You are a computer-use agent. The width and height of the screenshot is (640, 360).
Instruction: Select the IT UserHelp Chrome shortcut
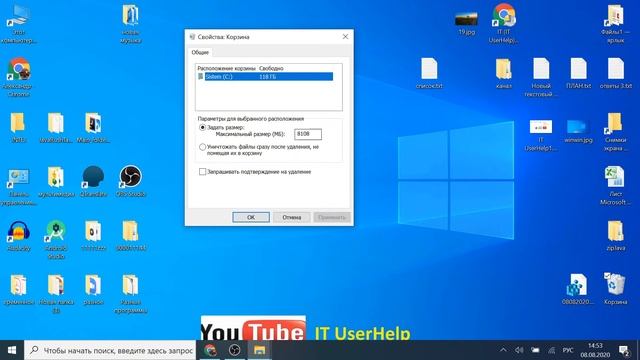504,24
